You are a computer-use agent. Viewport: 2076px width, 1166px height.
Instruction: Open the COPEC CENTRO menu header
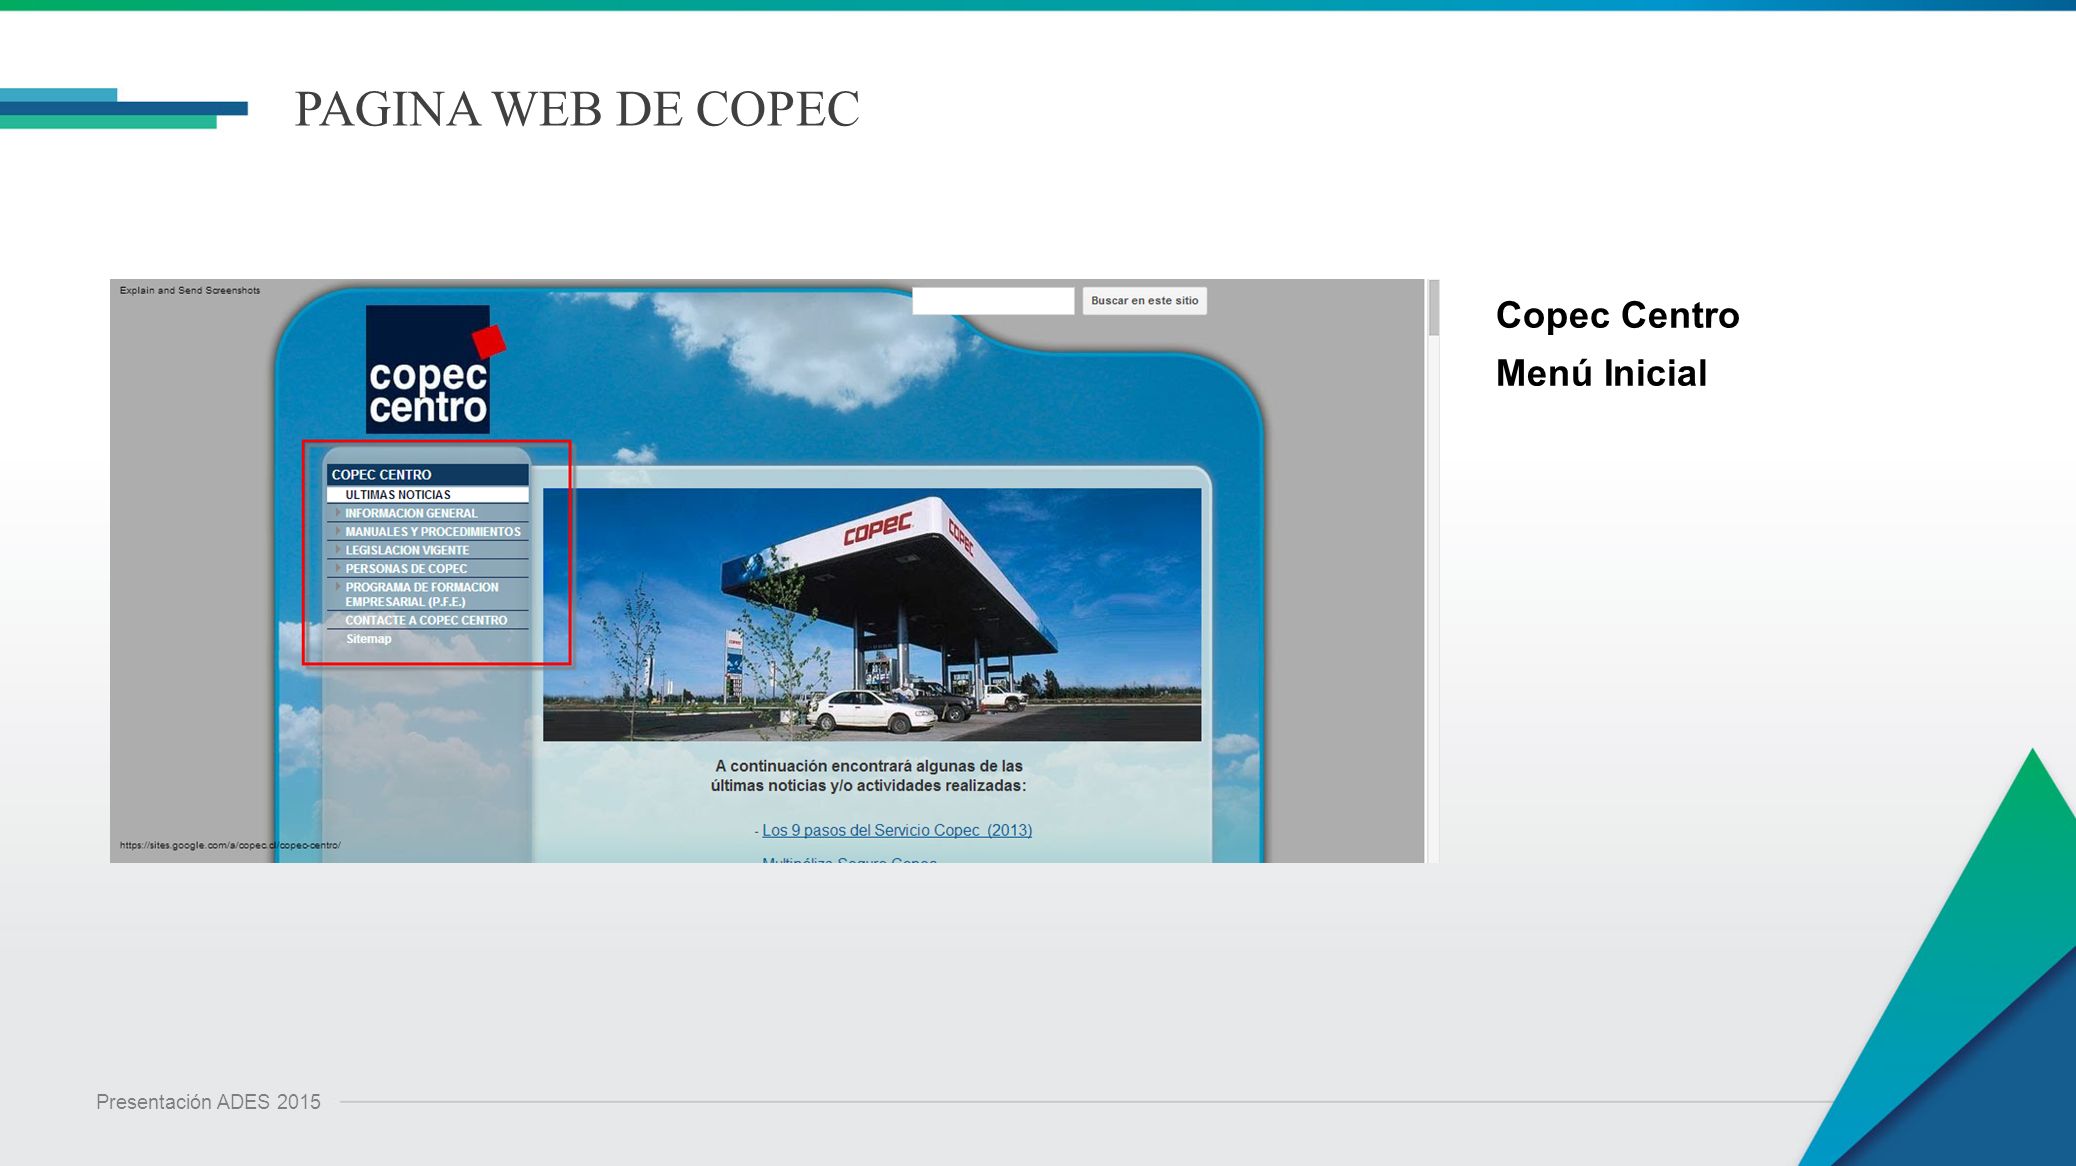pyautogui.click(x=427, y=475)
